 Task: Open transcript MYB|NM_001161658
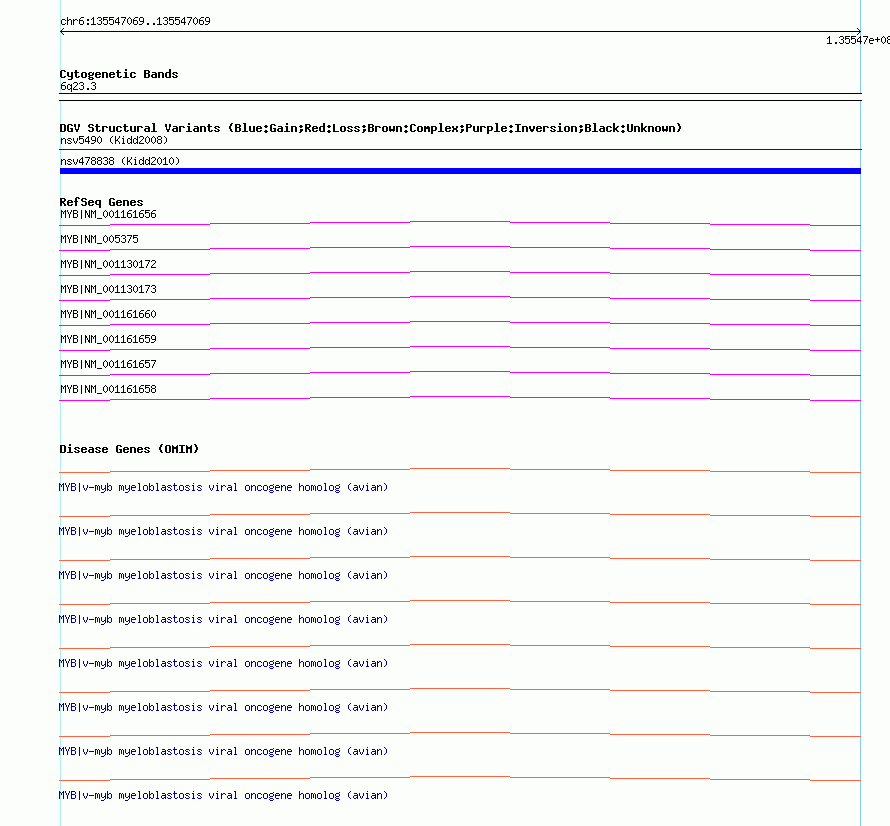pyautogui.click(x=108, y=389)
